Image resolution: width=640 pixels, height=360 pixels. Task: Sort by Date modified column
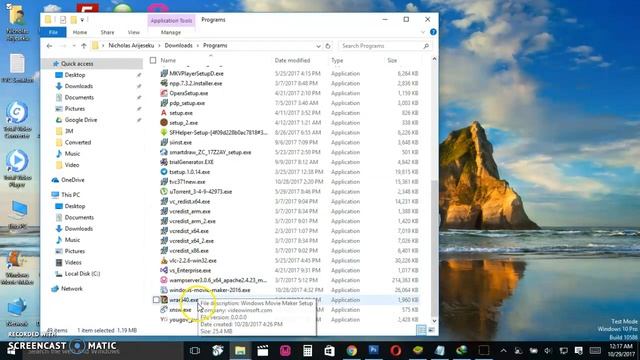[x=292, y=60]
